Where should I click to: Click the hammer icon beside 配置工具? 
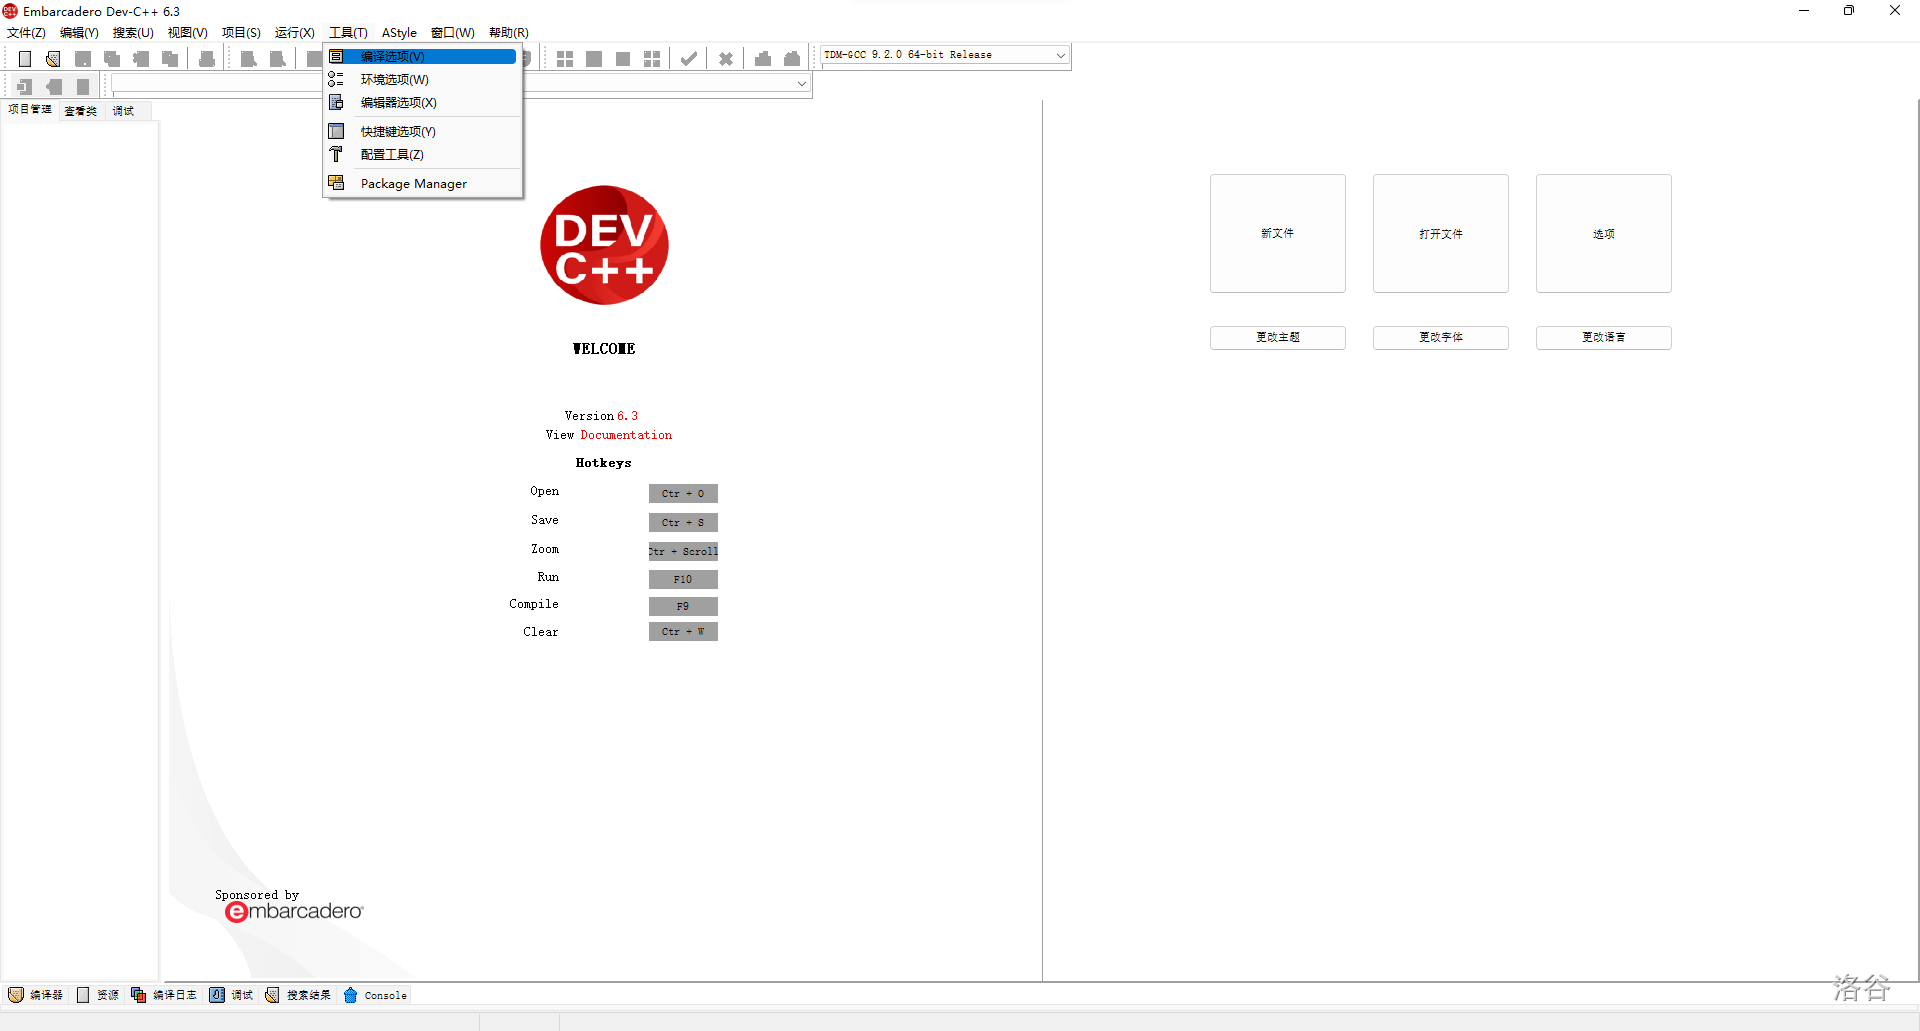coord(336,154)
